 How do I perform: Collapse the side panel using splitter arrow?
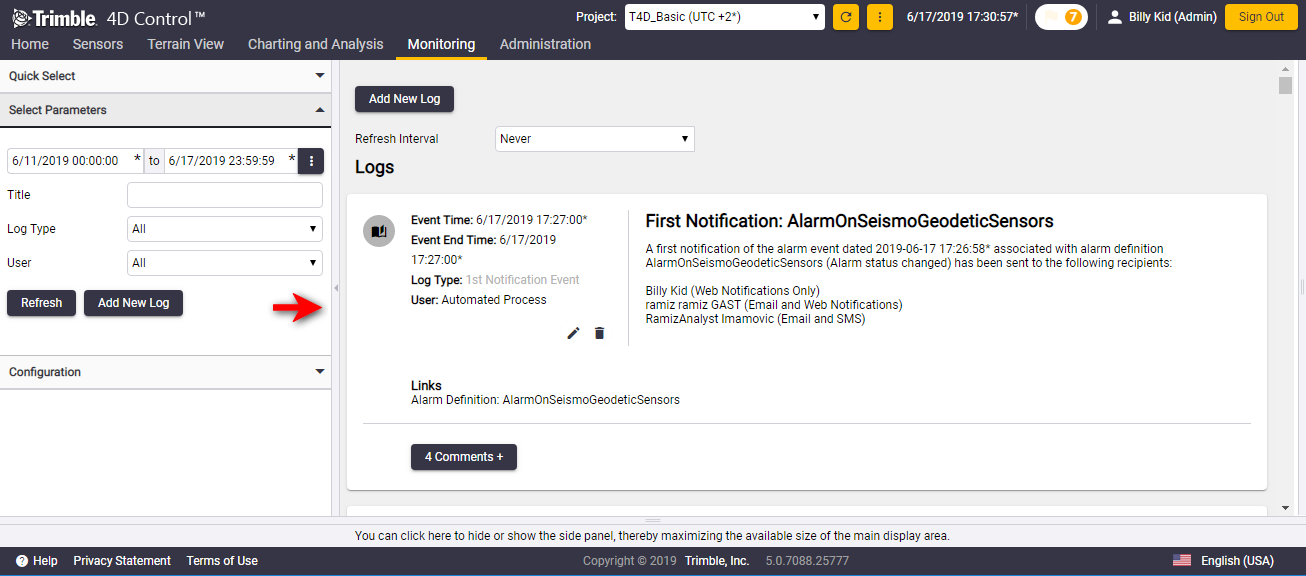[x=336, y=288]
